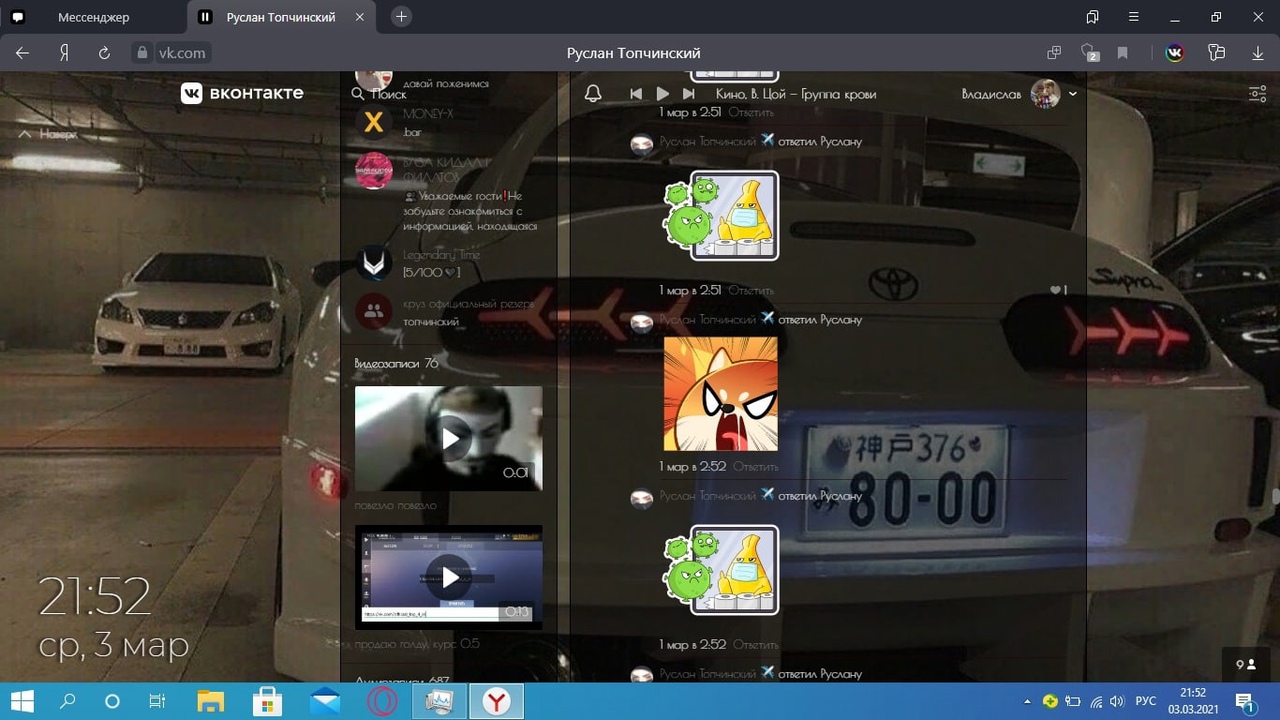Play the Kino track in VK player
1280x720 pixels.
click(662, 93)
